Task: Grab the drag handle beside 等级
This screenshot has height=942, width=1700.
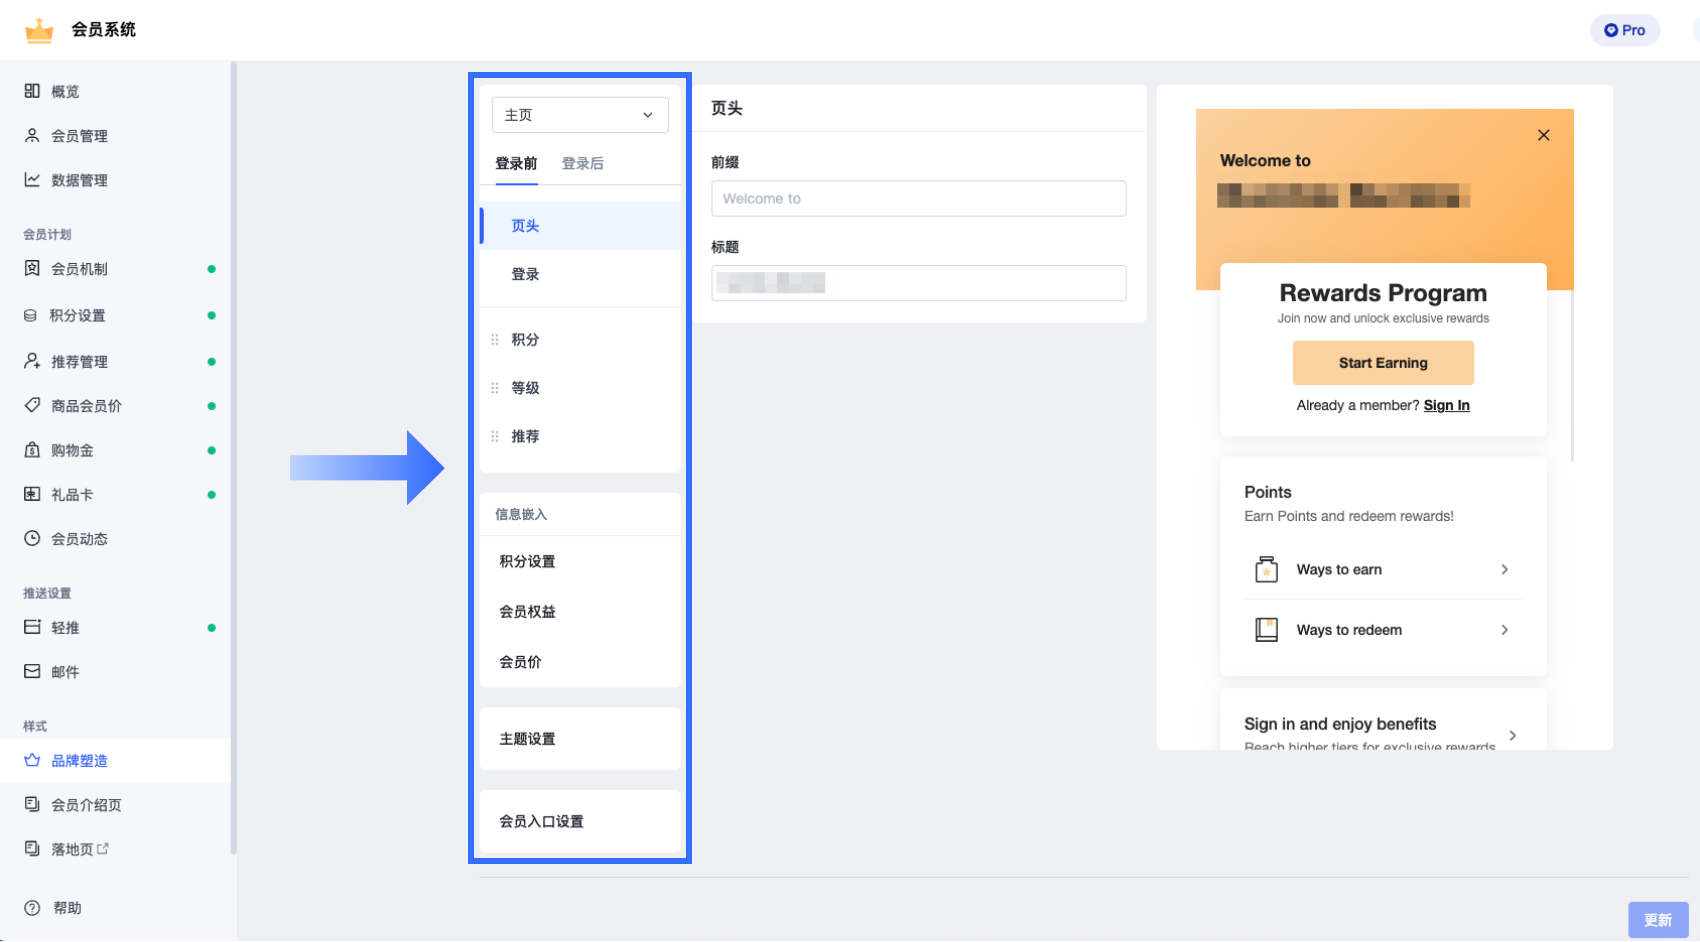Action: [495, 388]
